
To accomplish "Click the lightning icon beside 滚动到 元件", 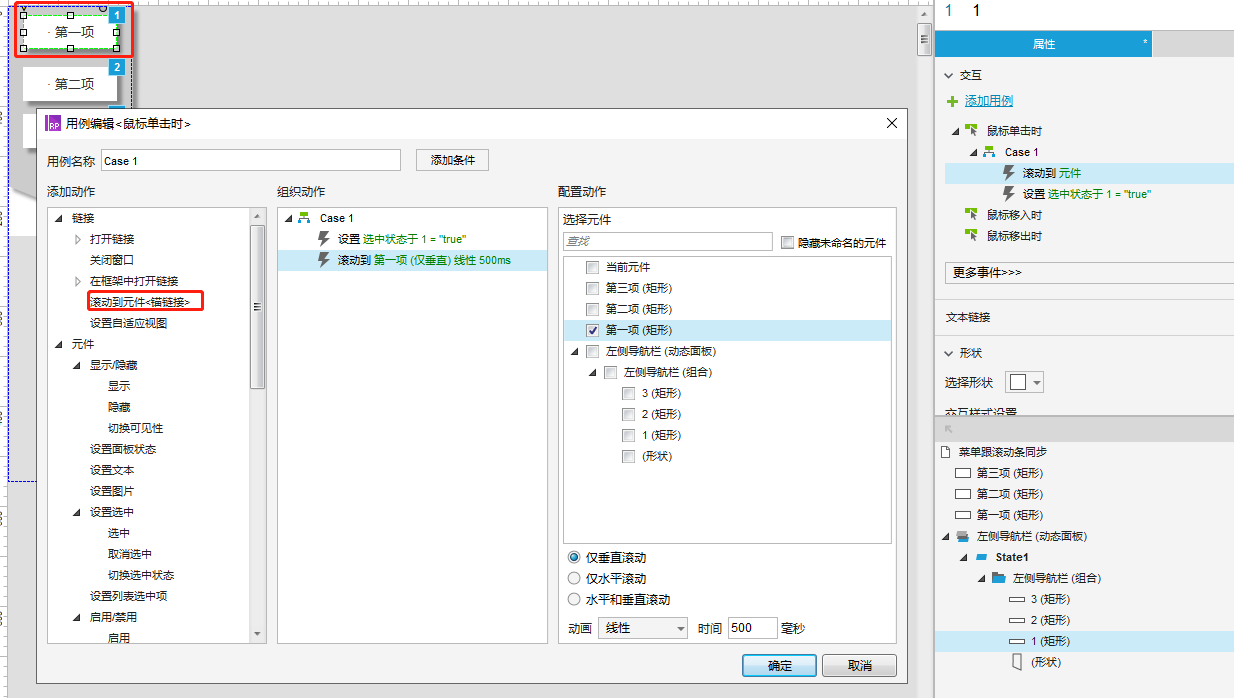I will 1008,173.
